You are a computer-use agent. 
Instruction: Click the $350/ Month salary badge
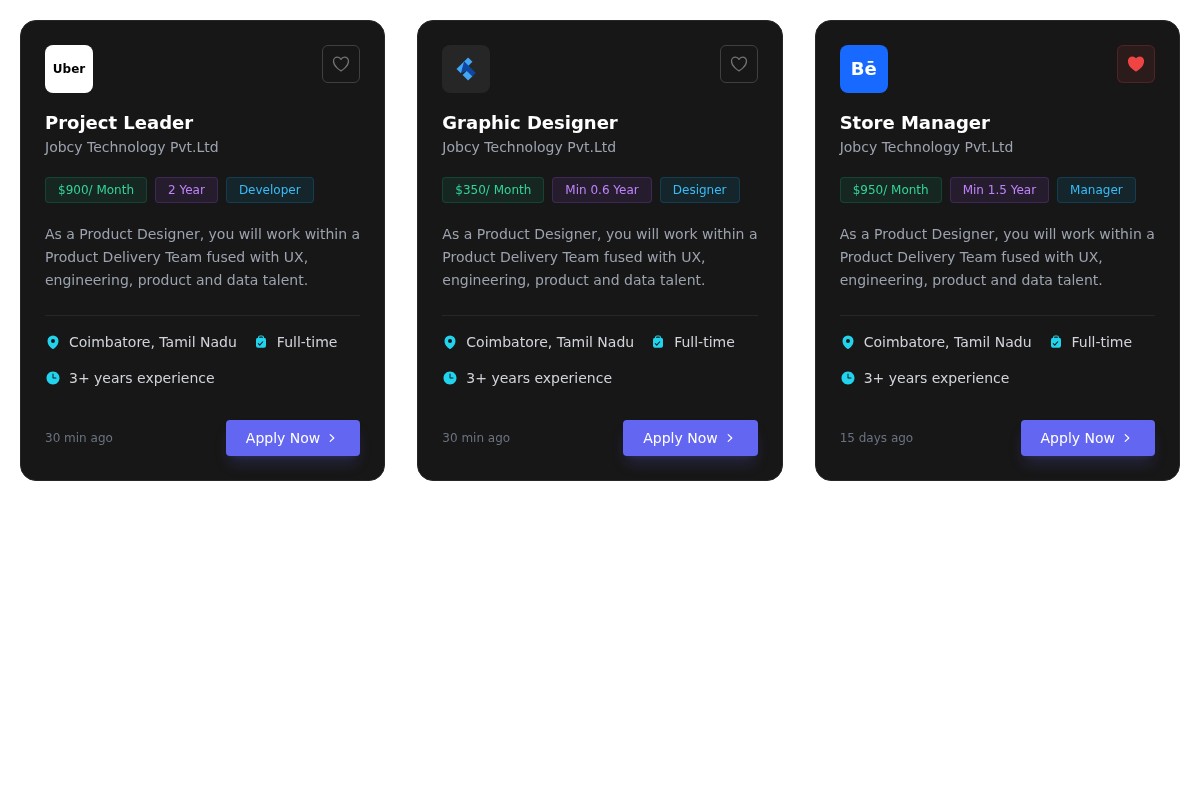(493, 190)
